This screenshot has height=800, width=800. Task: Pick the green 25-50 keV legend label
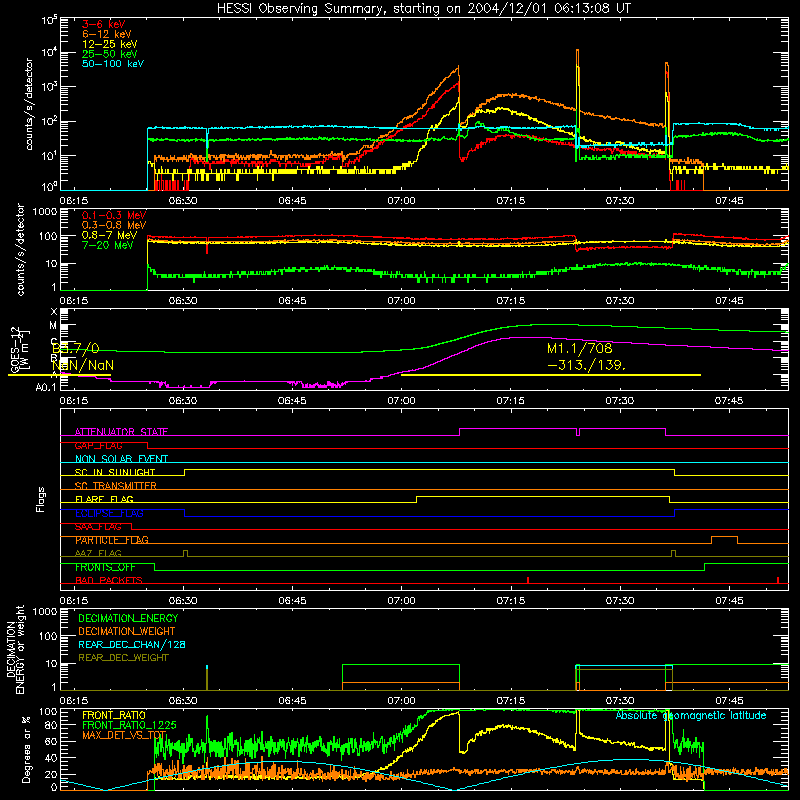109,54
